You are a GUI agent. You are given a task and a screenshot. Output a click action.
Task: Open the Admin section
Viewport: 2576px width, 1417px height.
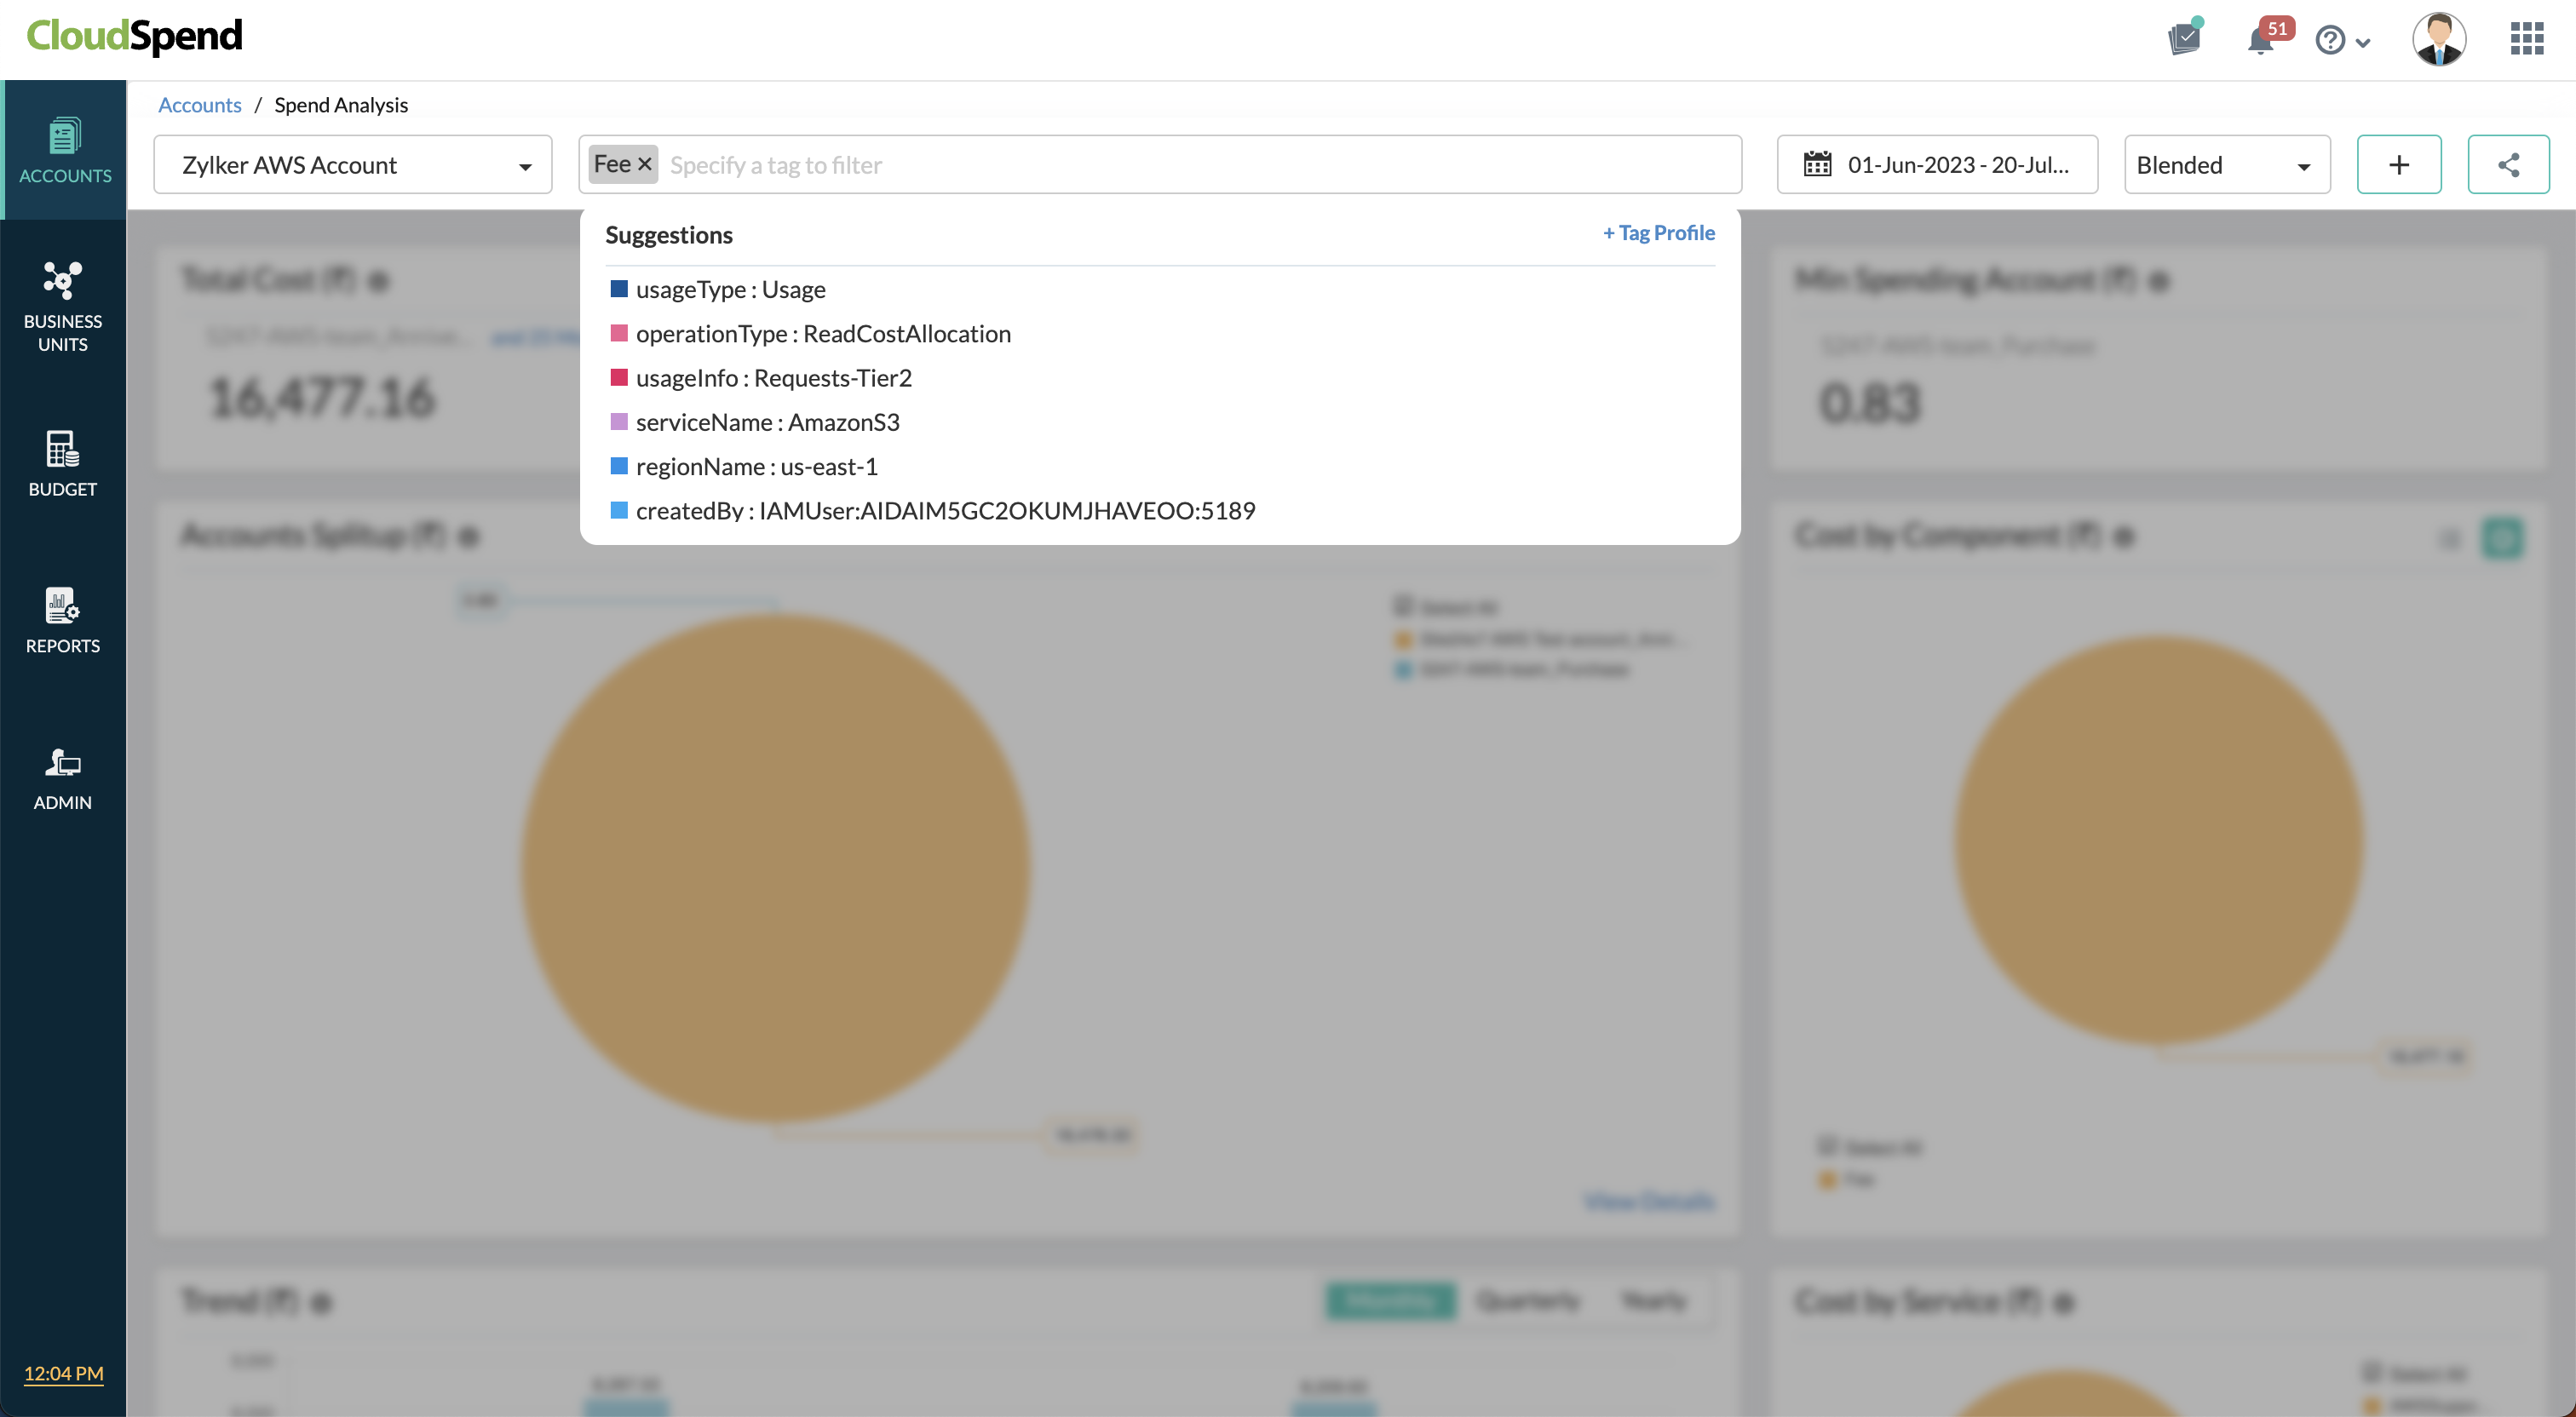point(63,778)
